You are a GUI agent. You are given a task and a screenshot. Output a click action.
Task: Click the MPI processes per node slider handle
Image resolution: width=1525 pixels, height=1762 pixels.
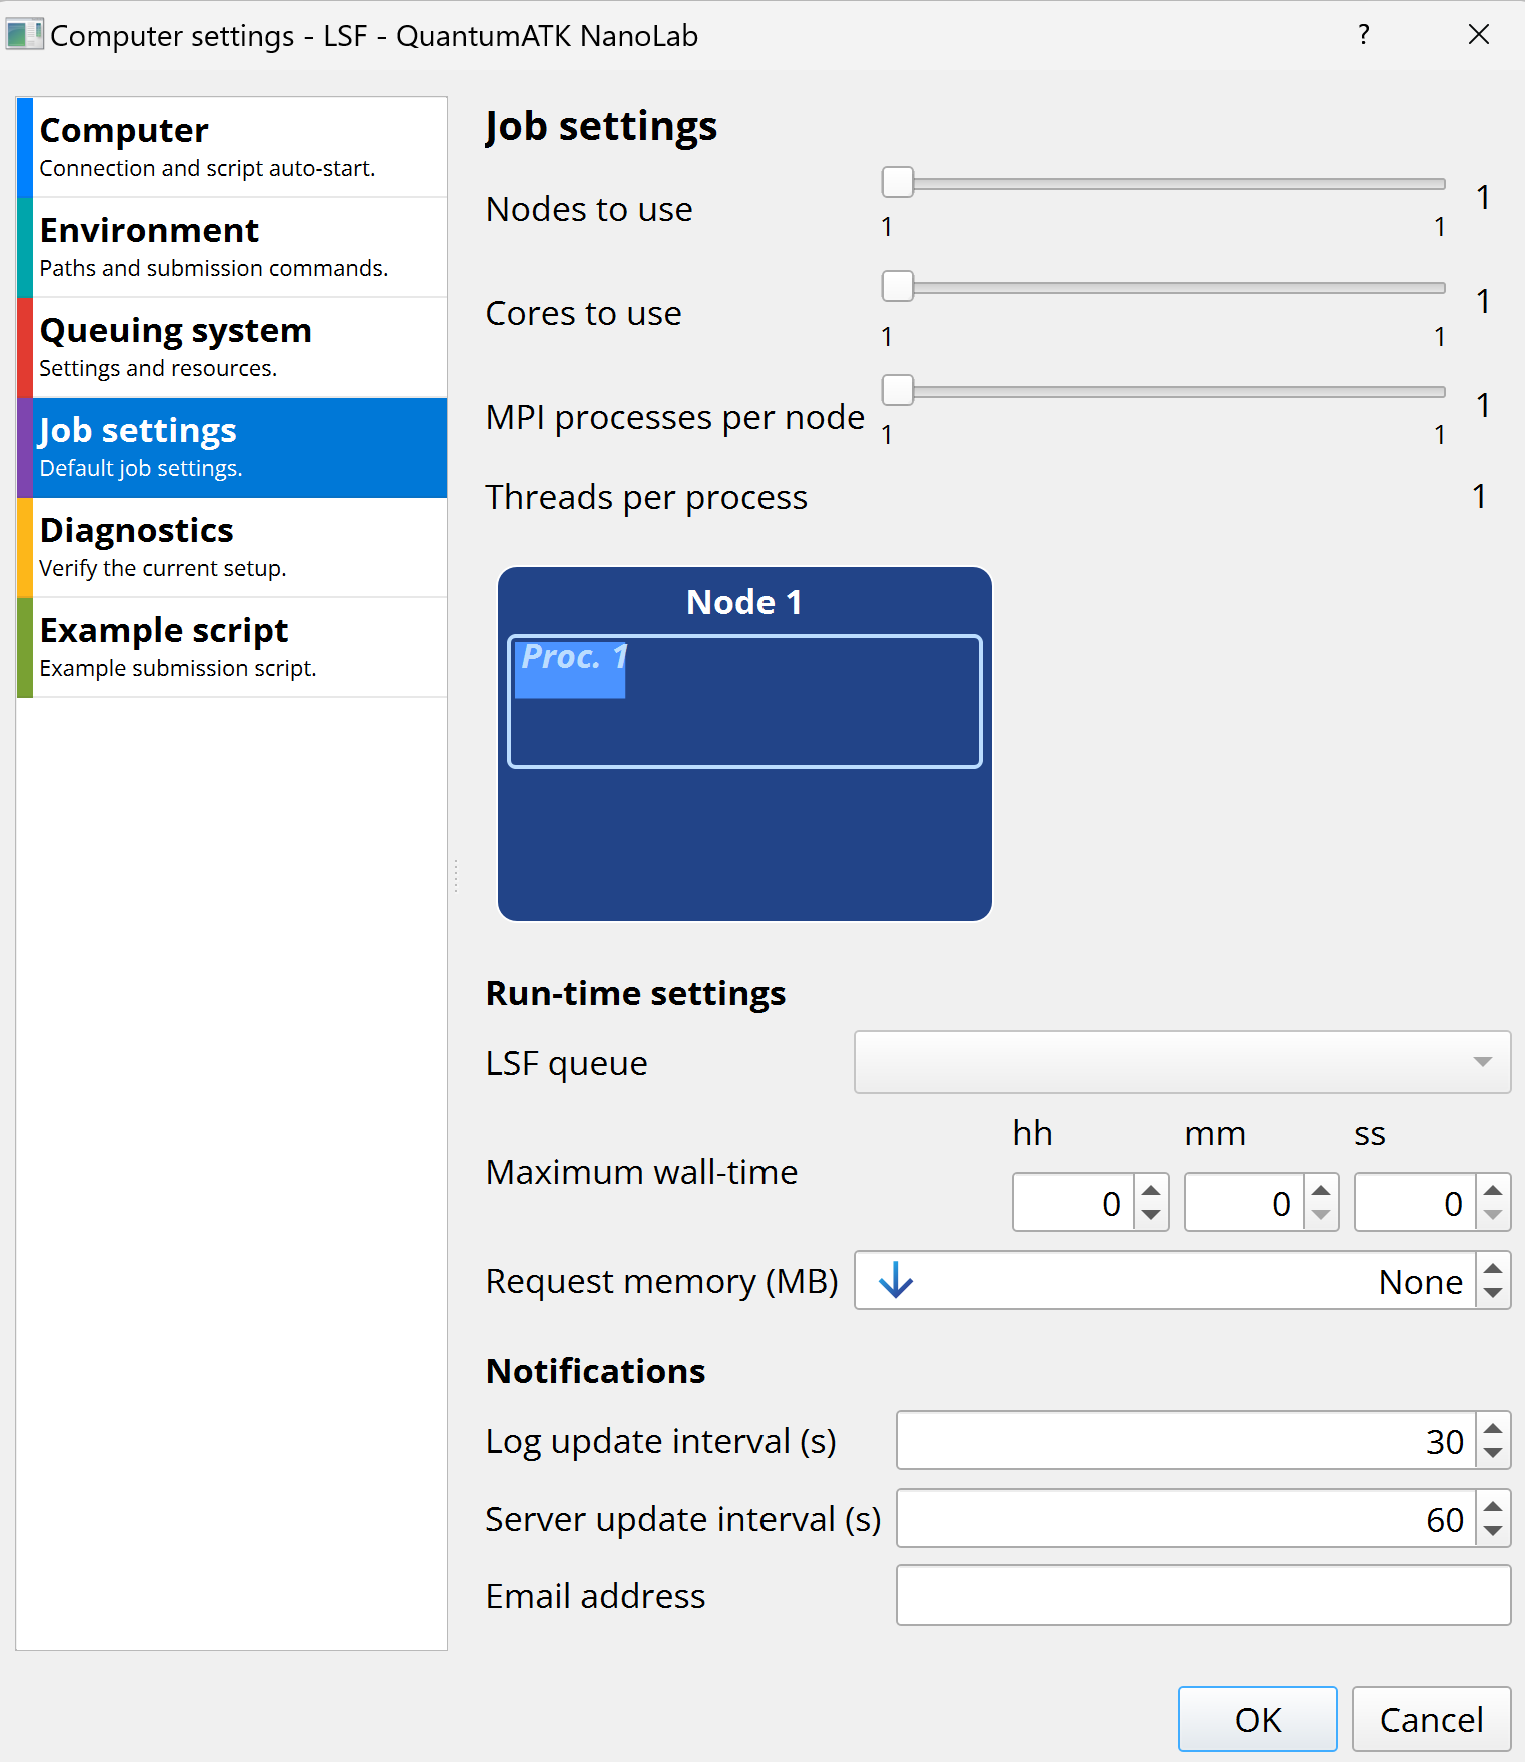coord(898,390)
